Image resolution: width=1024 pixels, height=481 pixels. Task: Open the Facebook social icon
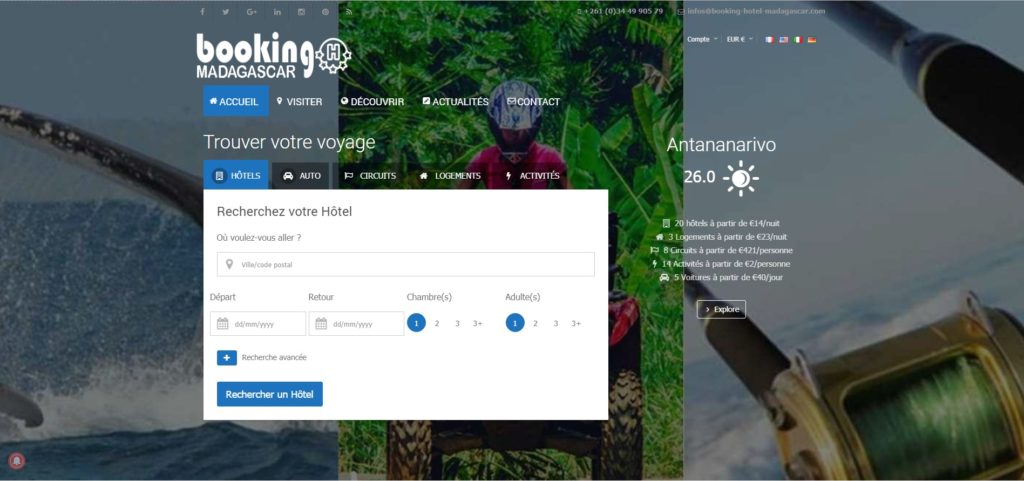pyautogui.click(x=202, y=12)
